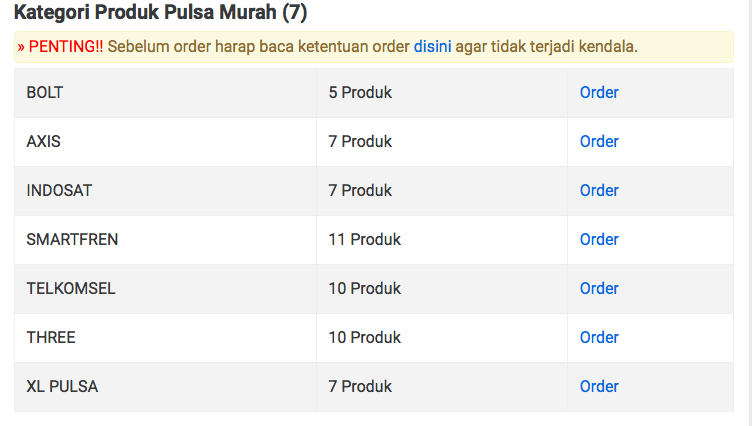Image resolution: width=752 pixels, height=426 pixels.
Task: Click the INDOSAT category name
Action: (59, 190)
